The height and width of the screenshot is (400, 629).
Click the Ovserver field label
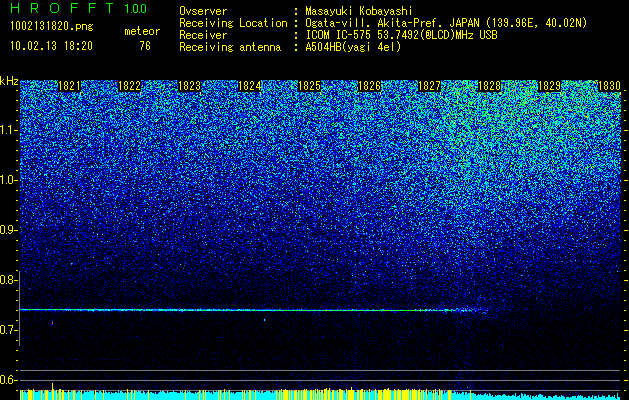tap(203, 12)
